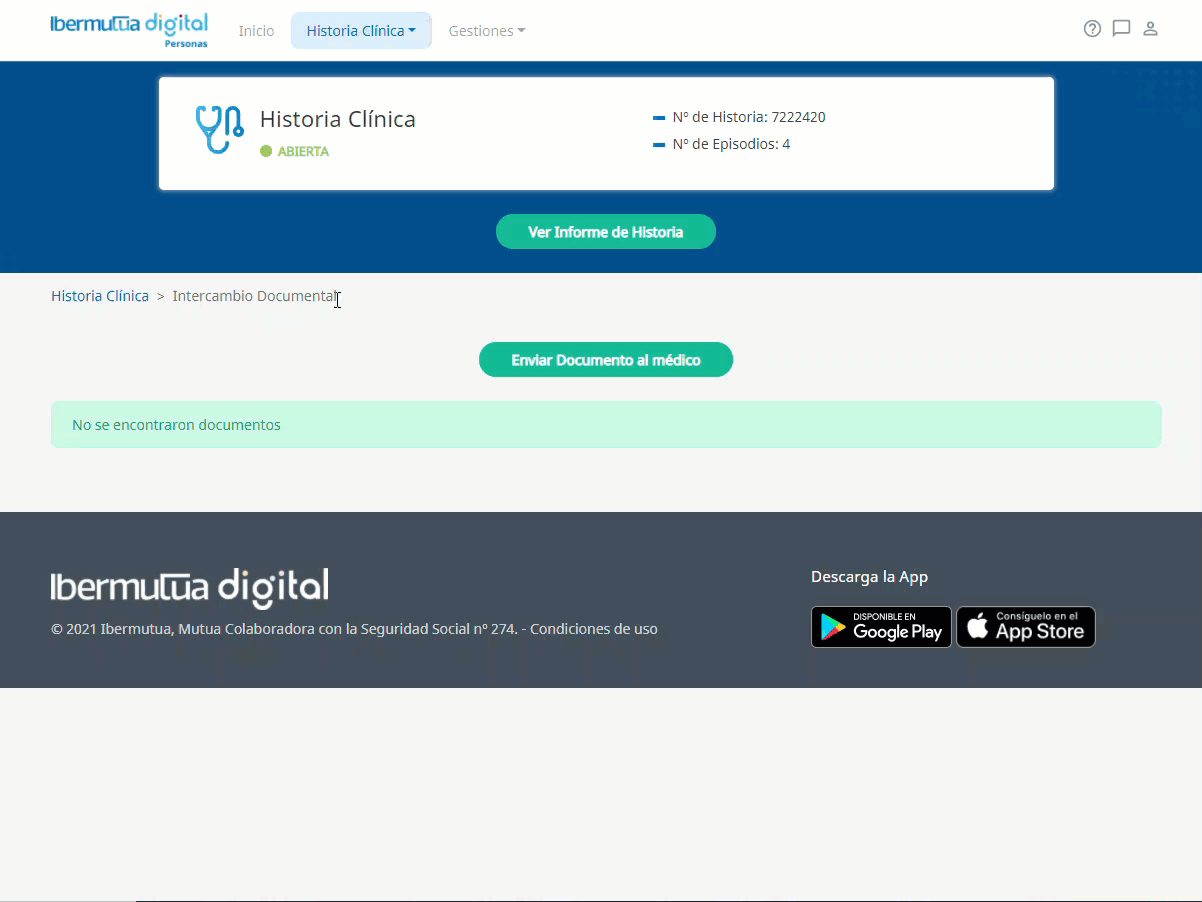Viewport: 1202px width, 902px height.
Task: Click the green ABIERTA status indicator
Action: [295, 151]
